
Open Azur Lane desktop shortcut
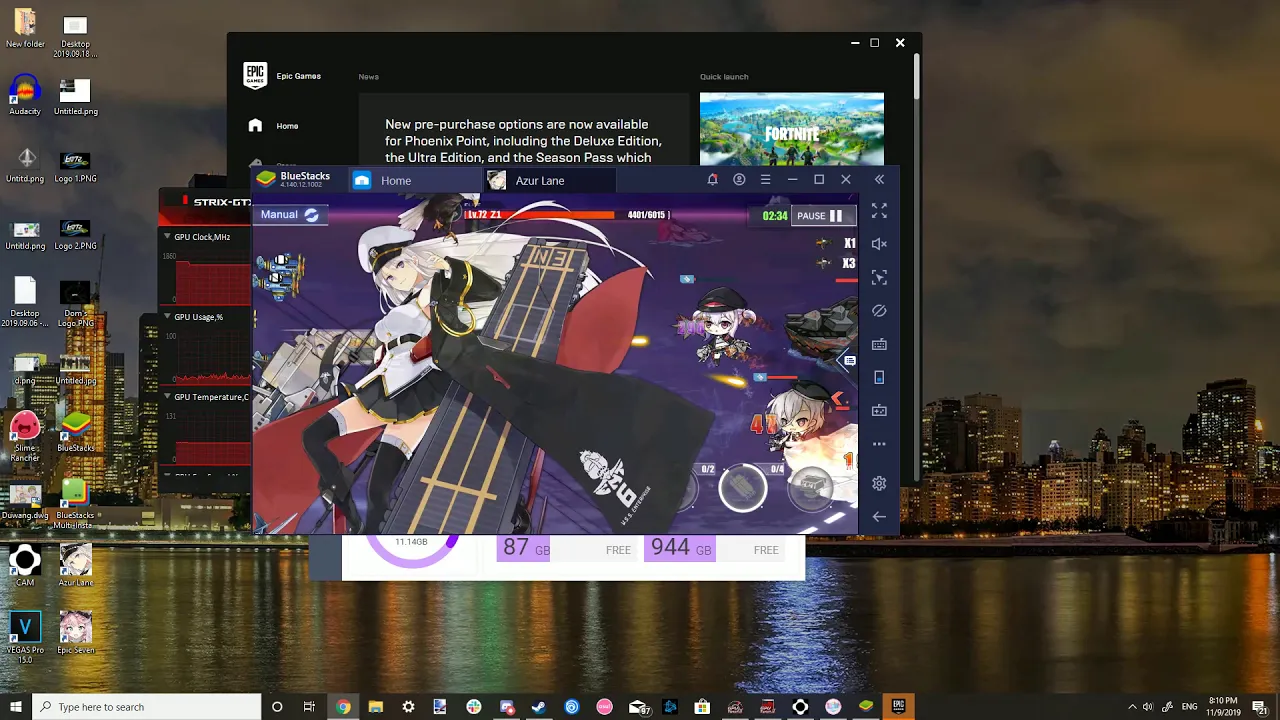click(x=75, y=566)
